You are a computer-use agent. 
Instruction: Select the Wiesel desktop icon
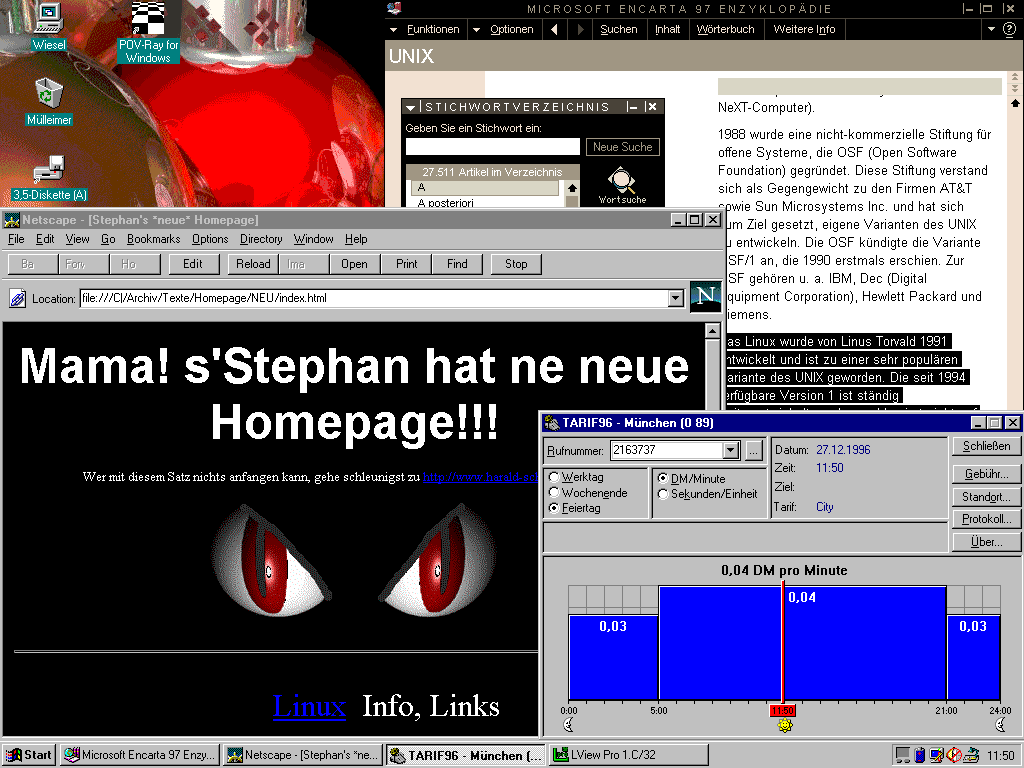[49, 26]
